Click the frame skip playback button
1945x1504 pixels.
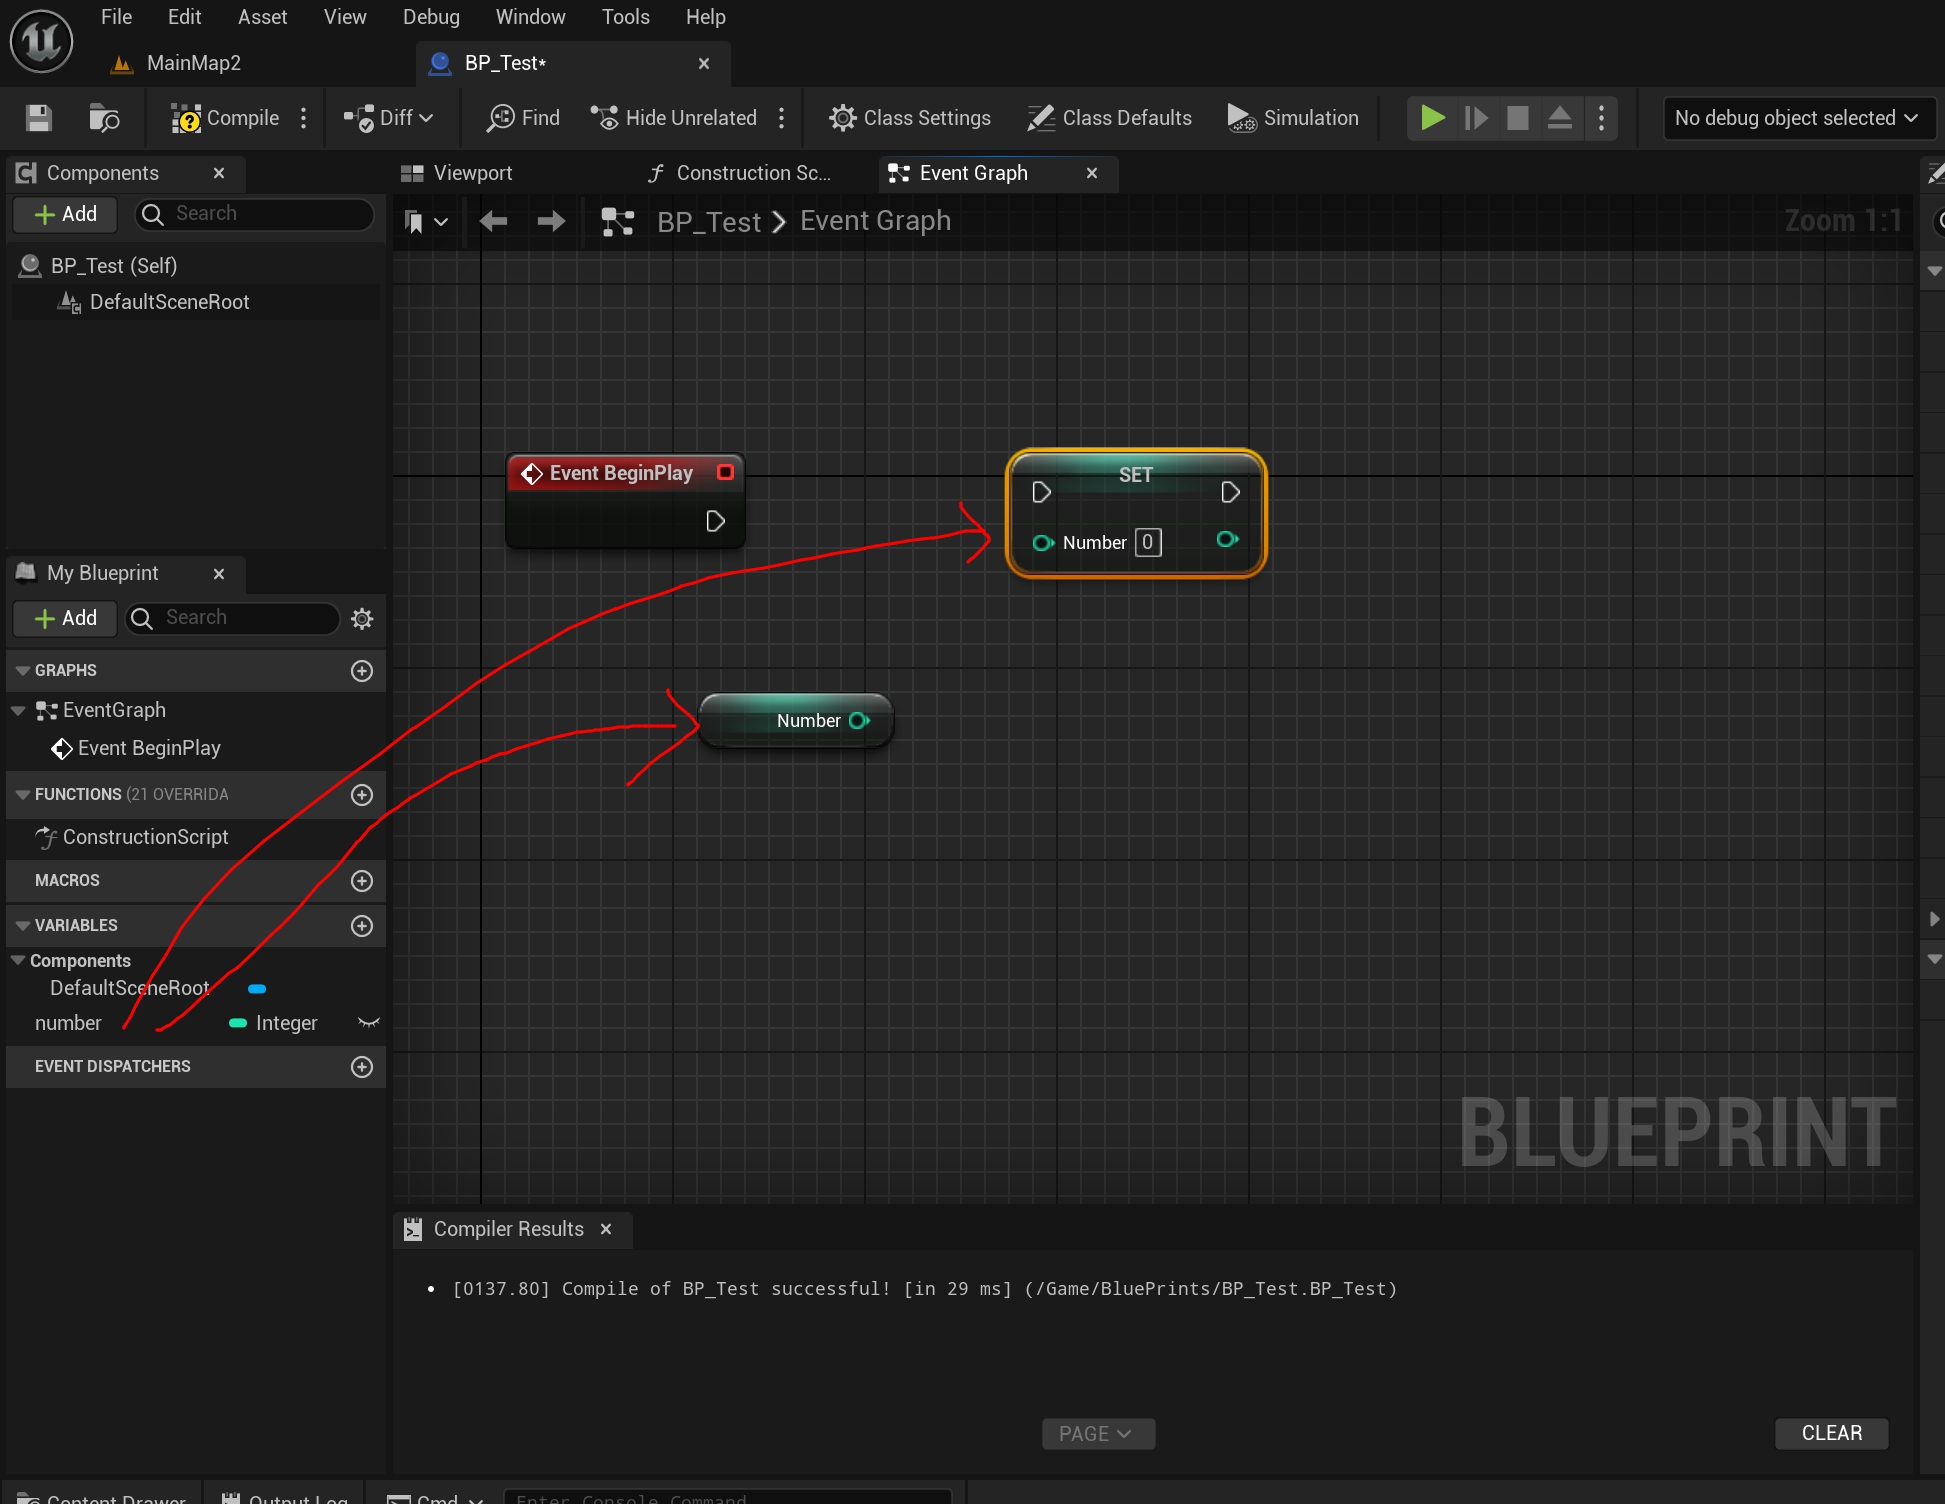pyautogui.click(x=1475, y=118)
